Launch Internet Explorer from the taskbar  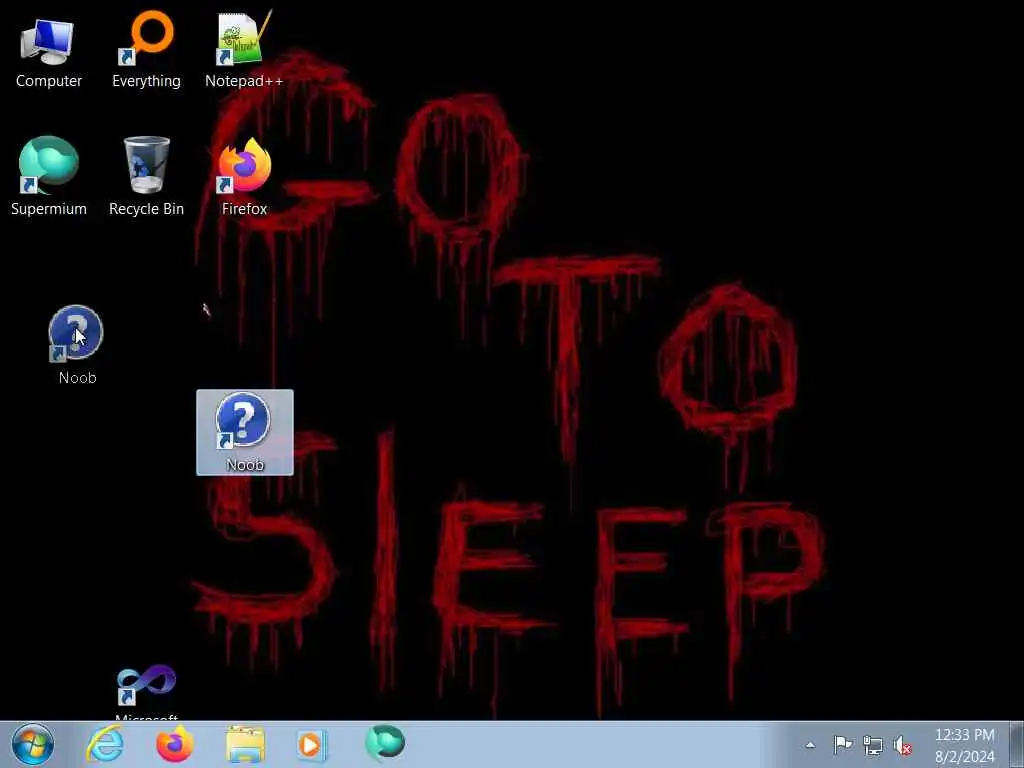(105, 744)
